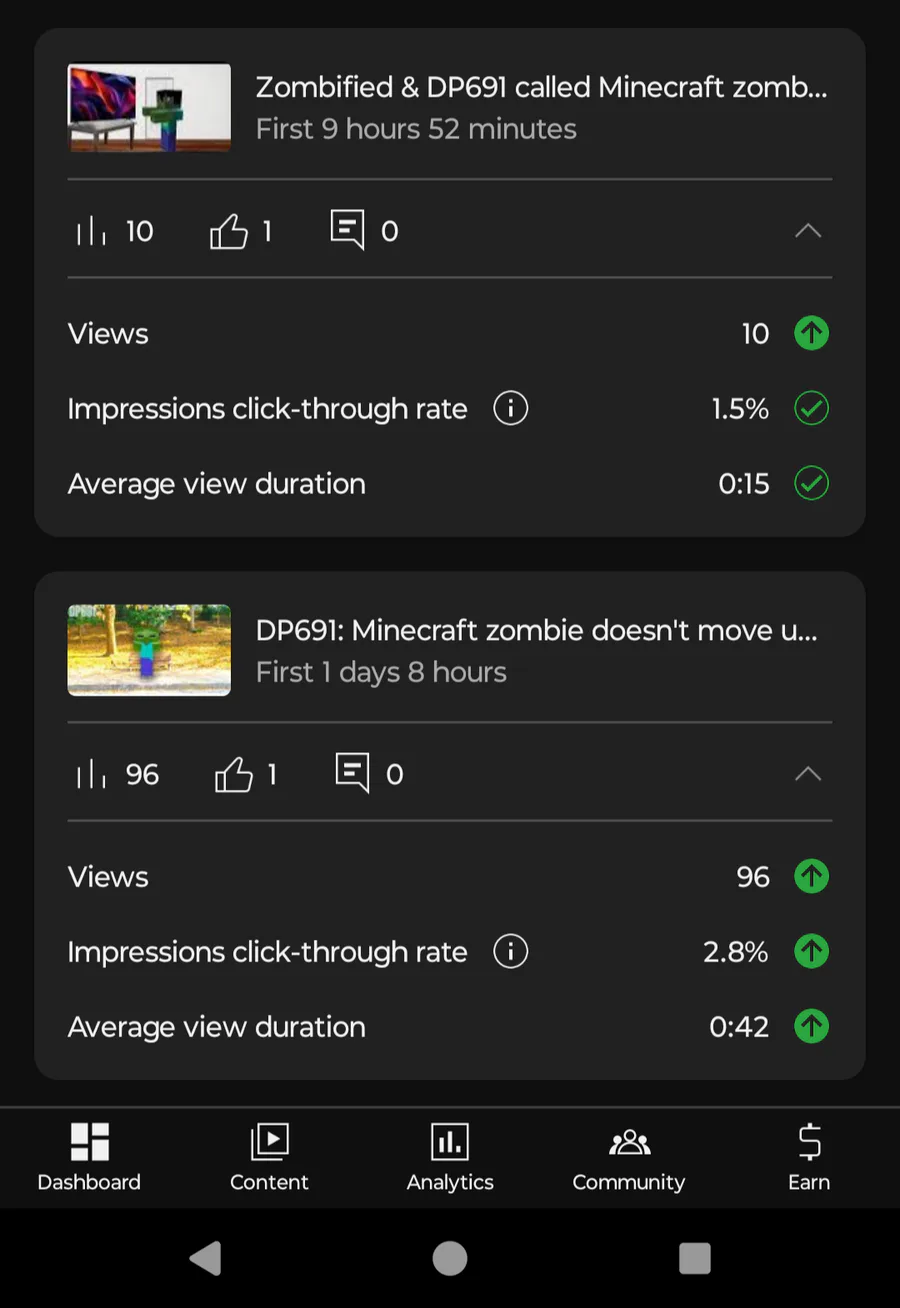Collapse the Zombified & DP691 video stats card
900x1308 pixels.
[x=807, y=231]
